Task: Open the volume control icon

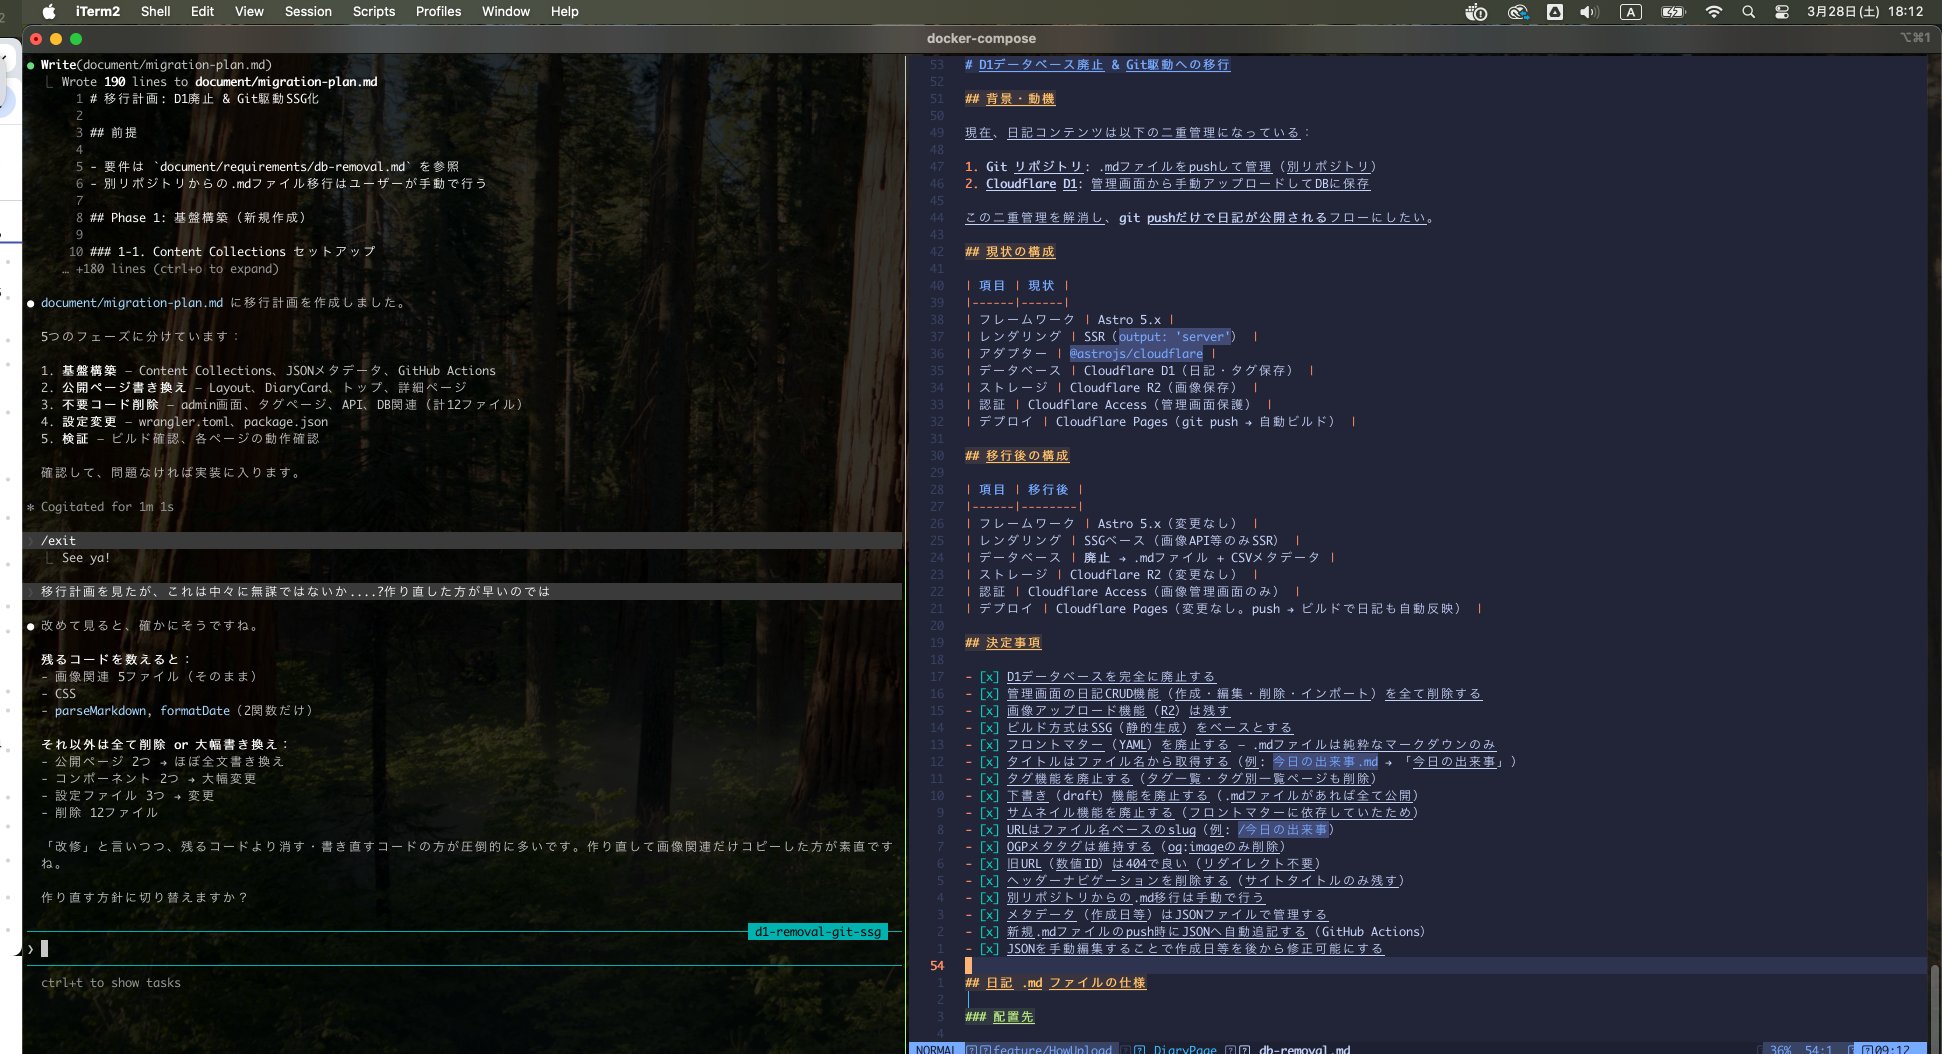Action: (1589, 12)
